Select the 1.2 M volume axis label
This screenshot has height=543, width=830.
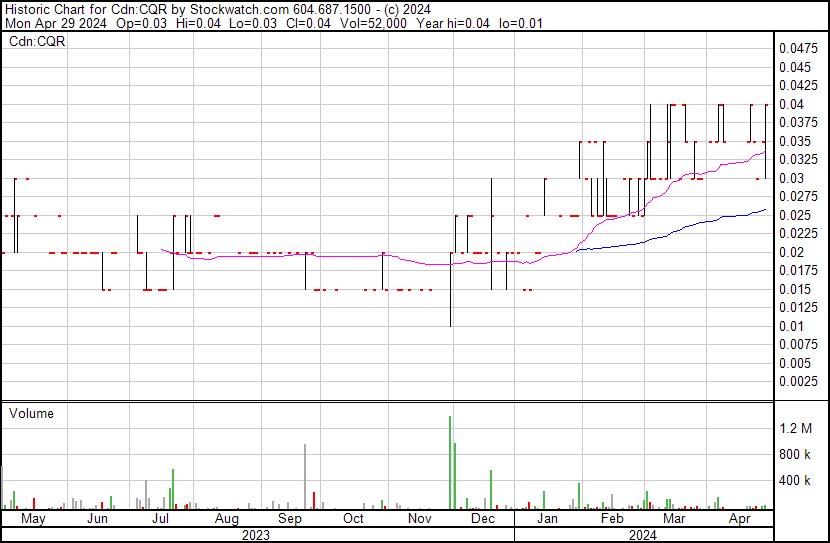pos(796,429)
